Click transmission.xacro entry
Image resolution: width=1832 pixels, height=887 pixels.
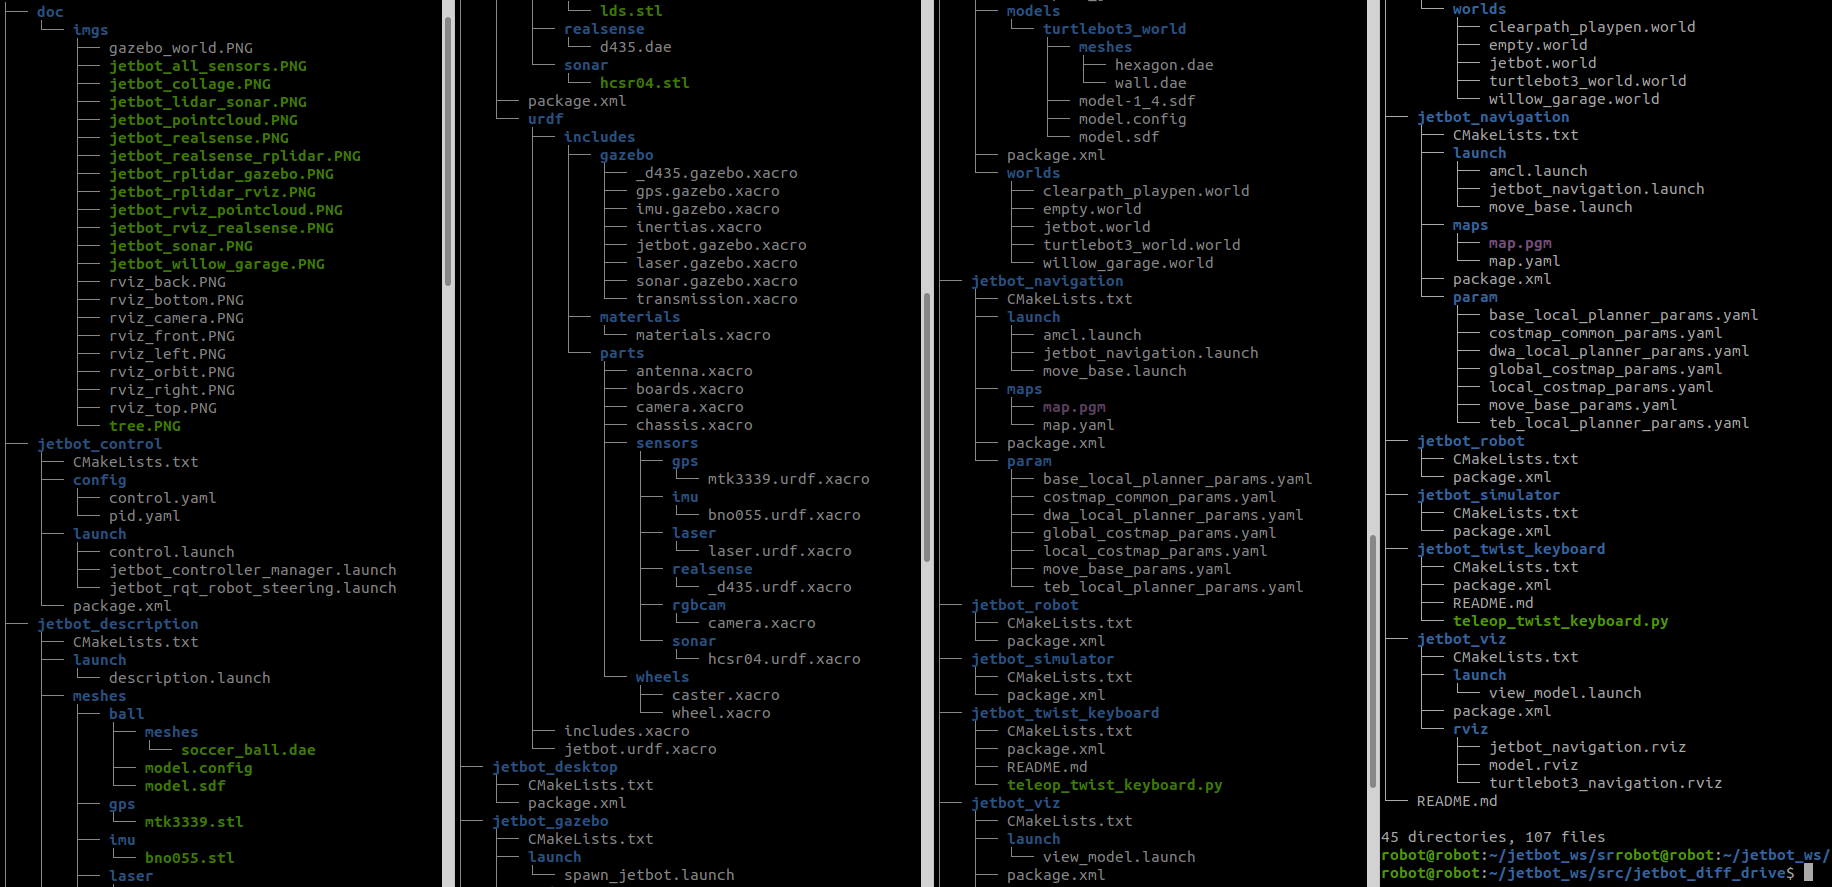[x=717, y=299]
